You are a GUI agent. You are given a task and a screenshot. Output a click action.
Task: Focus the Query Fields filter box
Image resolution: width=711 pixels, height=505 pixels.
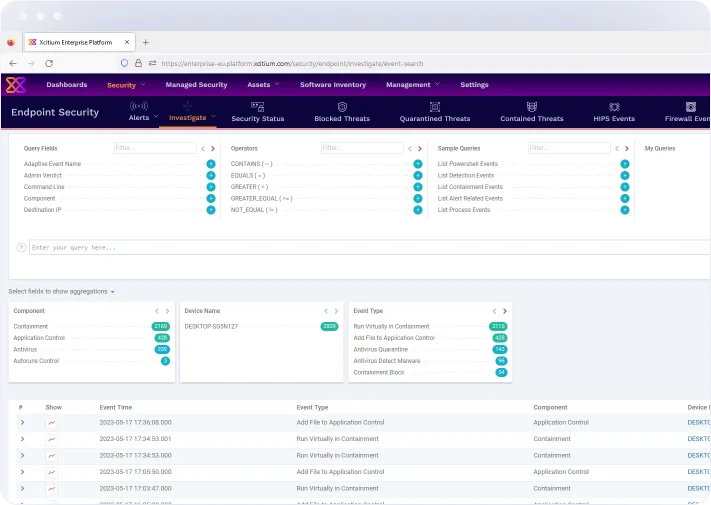[x=155, y=148]
